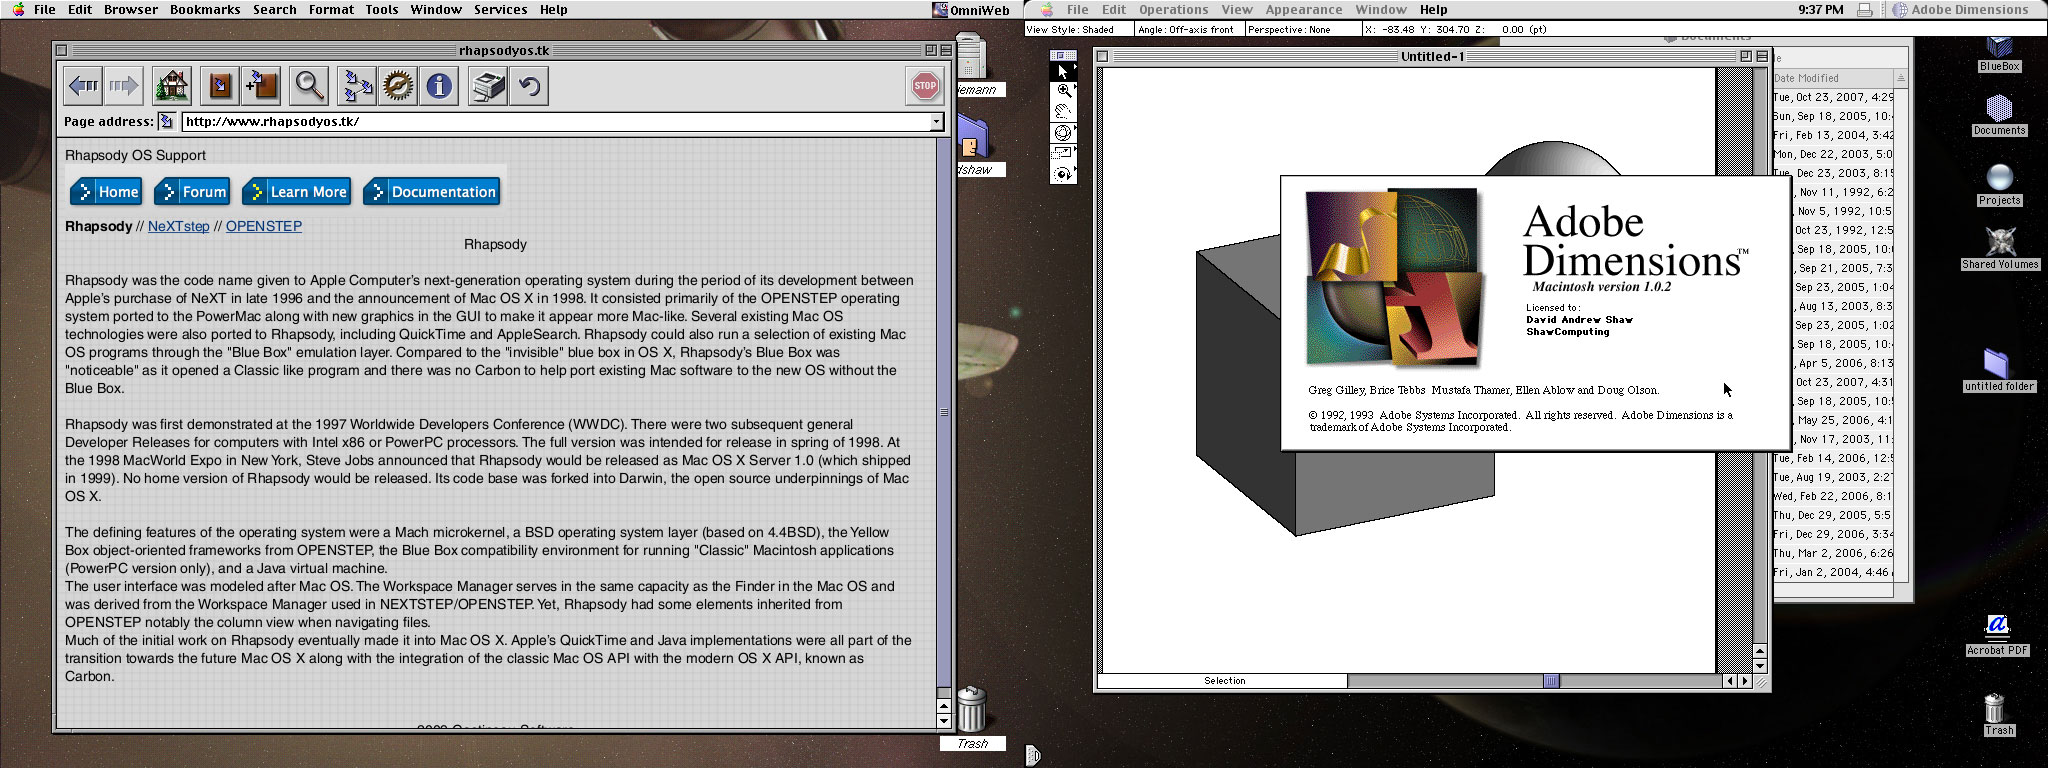The image size is (2048, 768).
Task: Click the page address proxy icon
Action: pos(167,122)
